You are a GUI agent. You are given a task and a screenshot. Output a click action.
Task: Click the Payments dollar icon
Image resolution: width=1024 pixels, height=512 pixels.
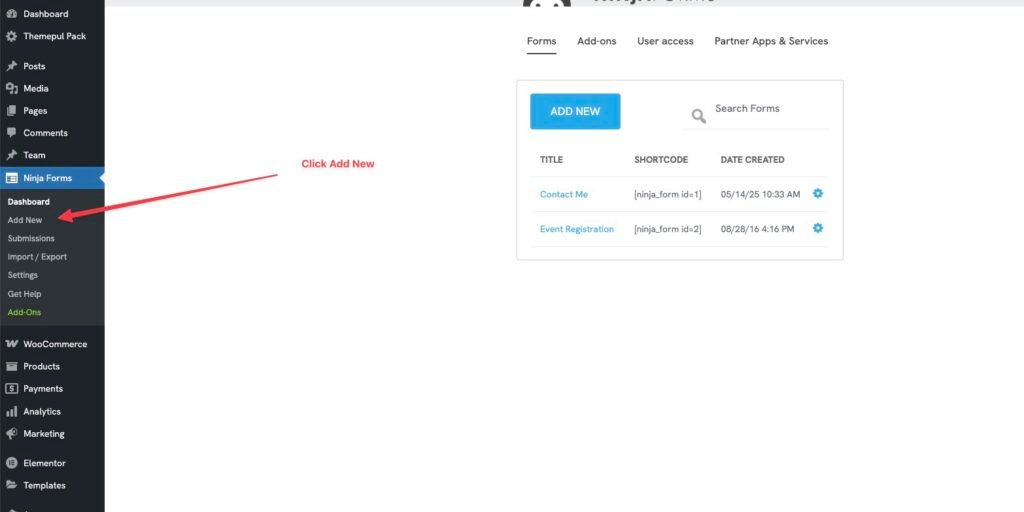pyautogui.click(x=11, y=389)
